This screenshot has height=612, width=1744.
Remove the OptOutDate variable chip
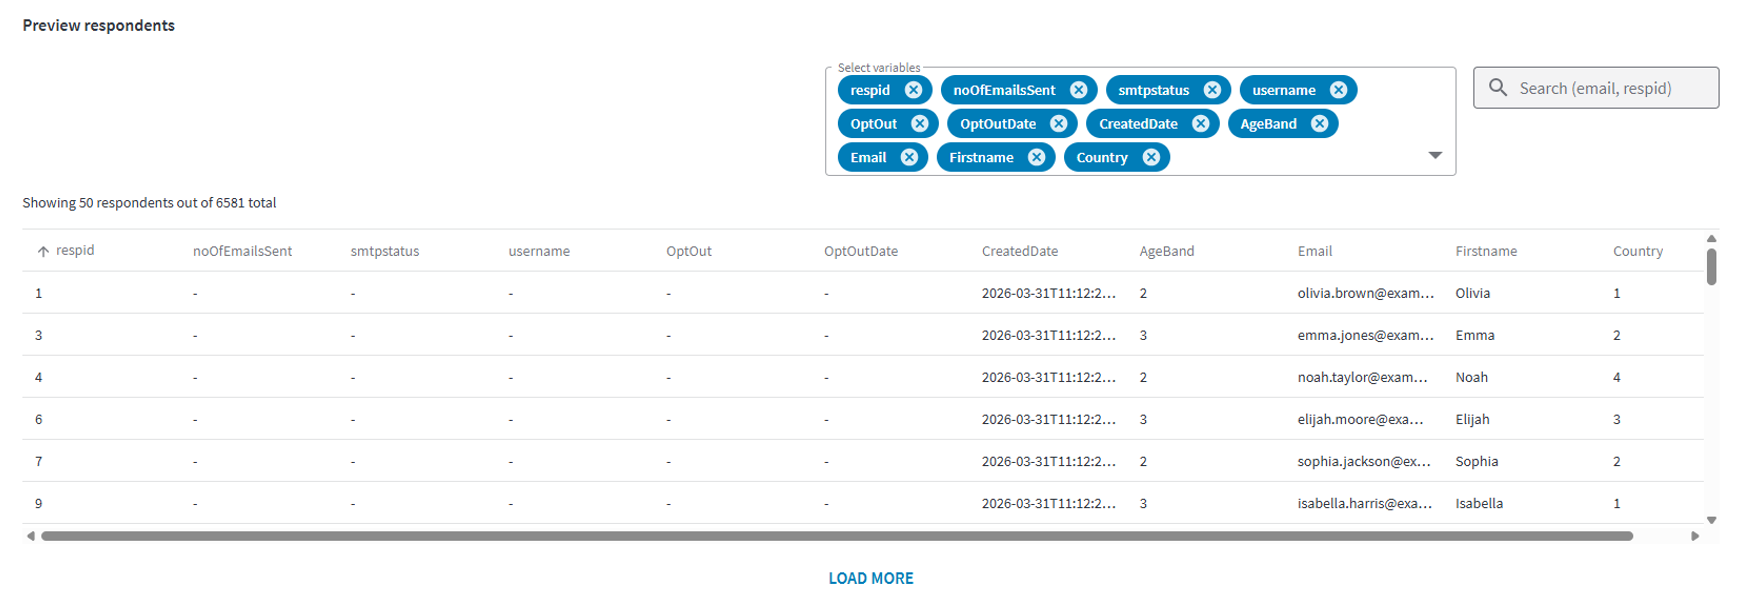(x=1058, y=124)
